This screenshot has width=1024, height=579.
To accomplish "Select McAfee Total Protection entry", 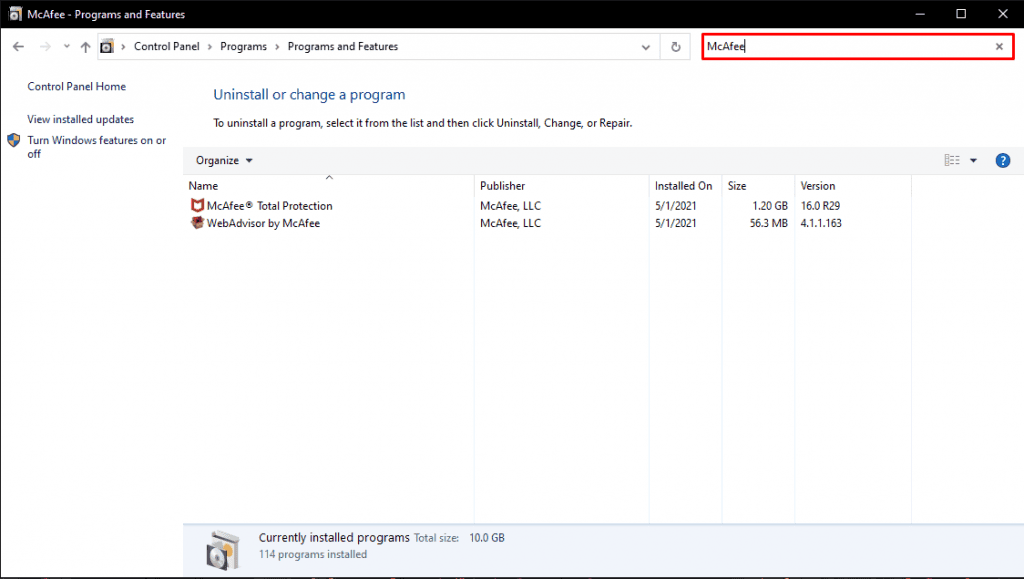I will pos(269,206).
